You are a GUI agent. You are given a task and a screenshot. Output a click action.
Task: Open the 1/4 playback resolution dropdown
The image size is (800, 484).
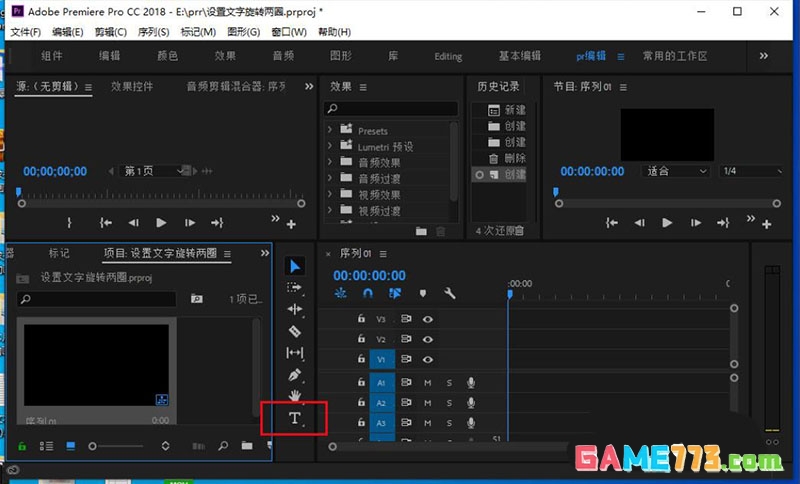751,171
